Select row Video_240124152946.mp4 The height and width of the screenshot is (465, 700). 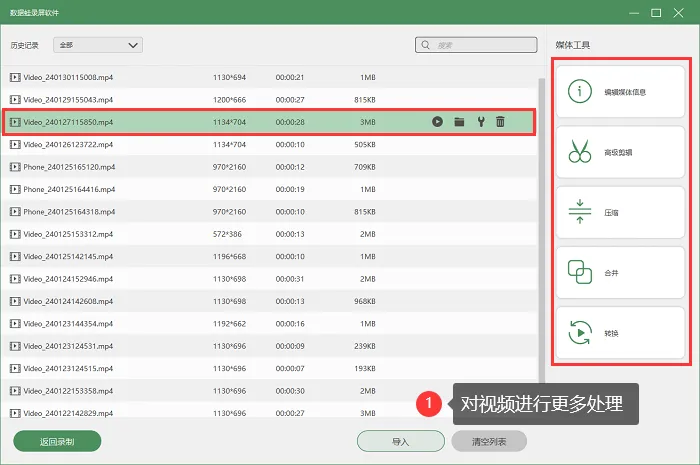269,279
